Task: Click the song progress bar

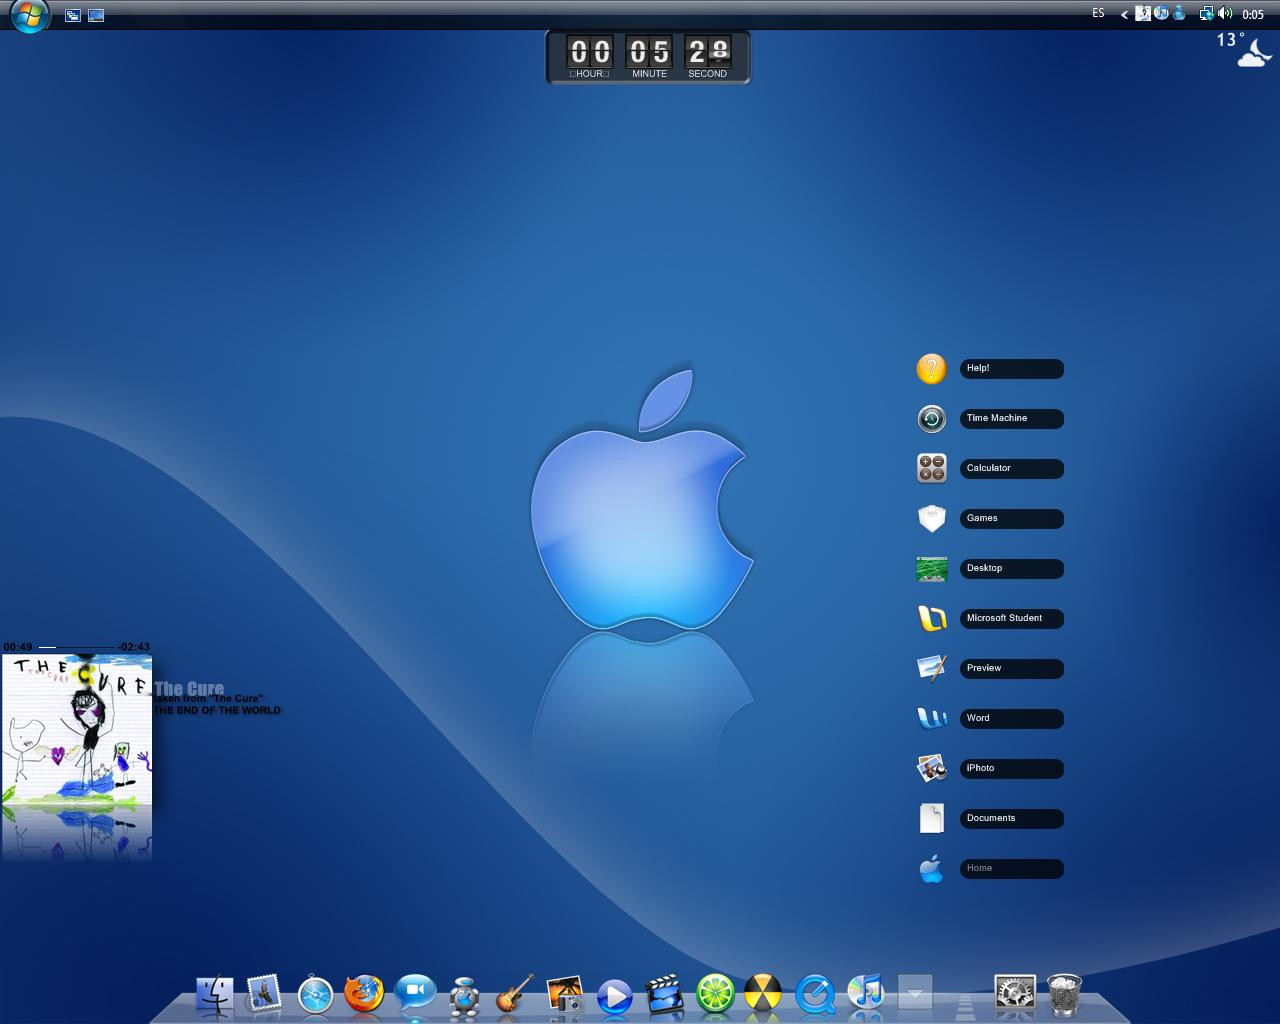Action: coord(77,647)
